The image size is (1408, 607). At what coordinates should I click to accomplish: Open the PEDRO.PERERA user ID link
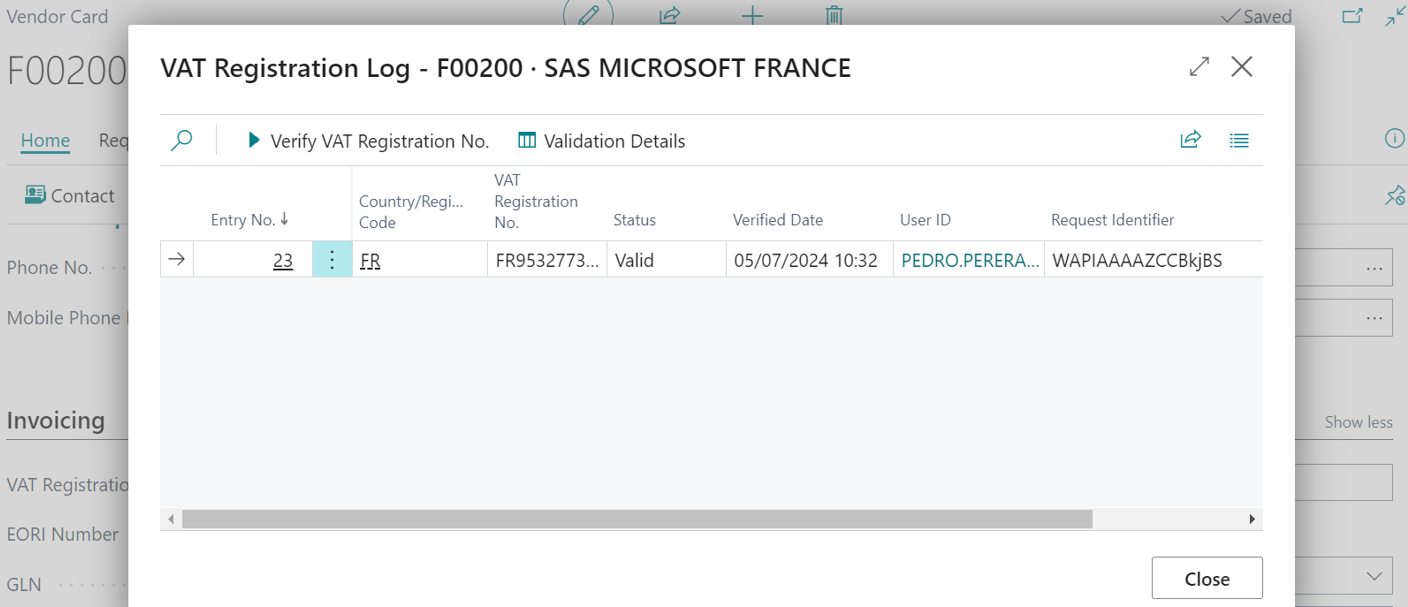968,261
